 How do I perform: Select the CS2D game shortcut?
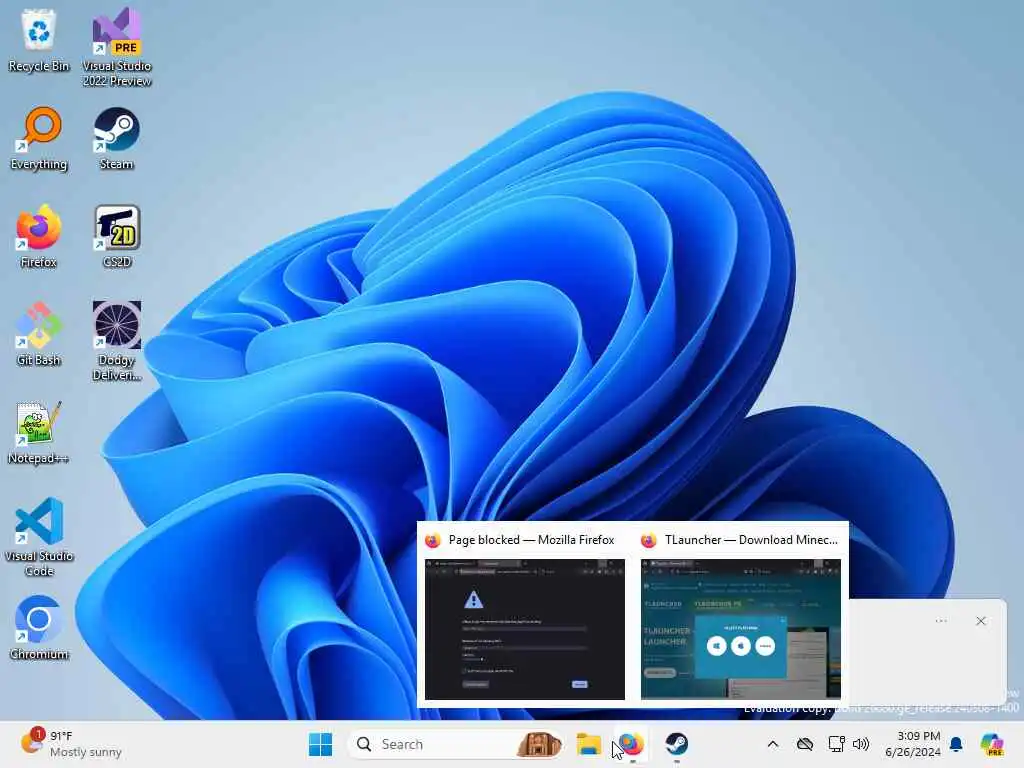(117, 236)
